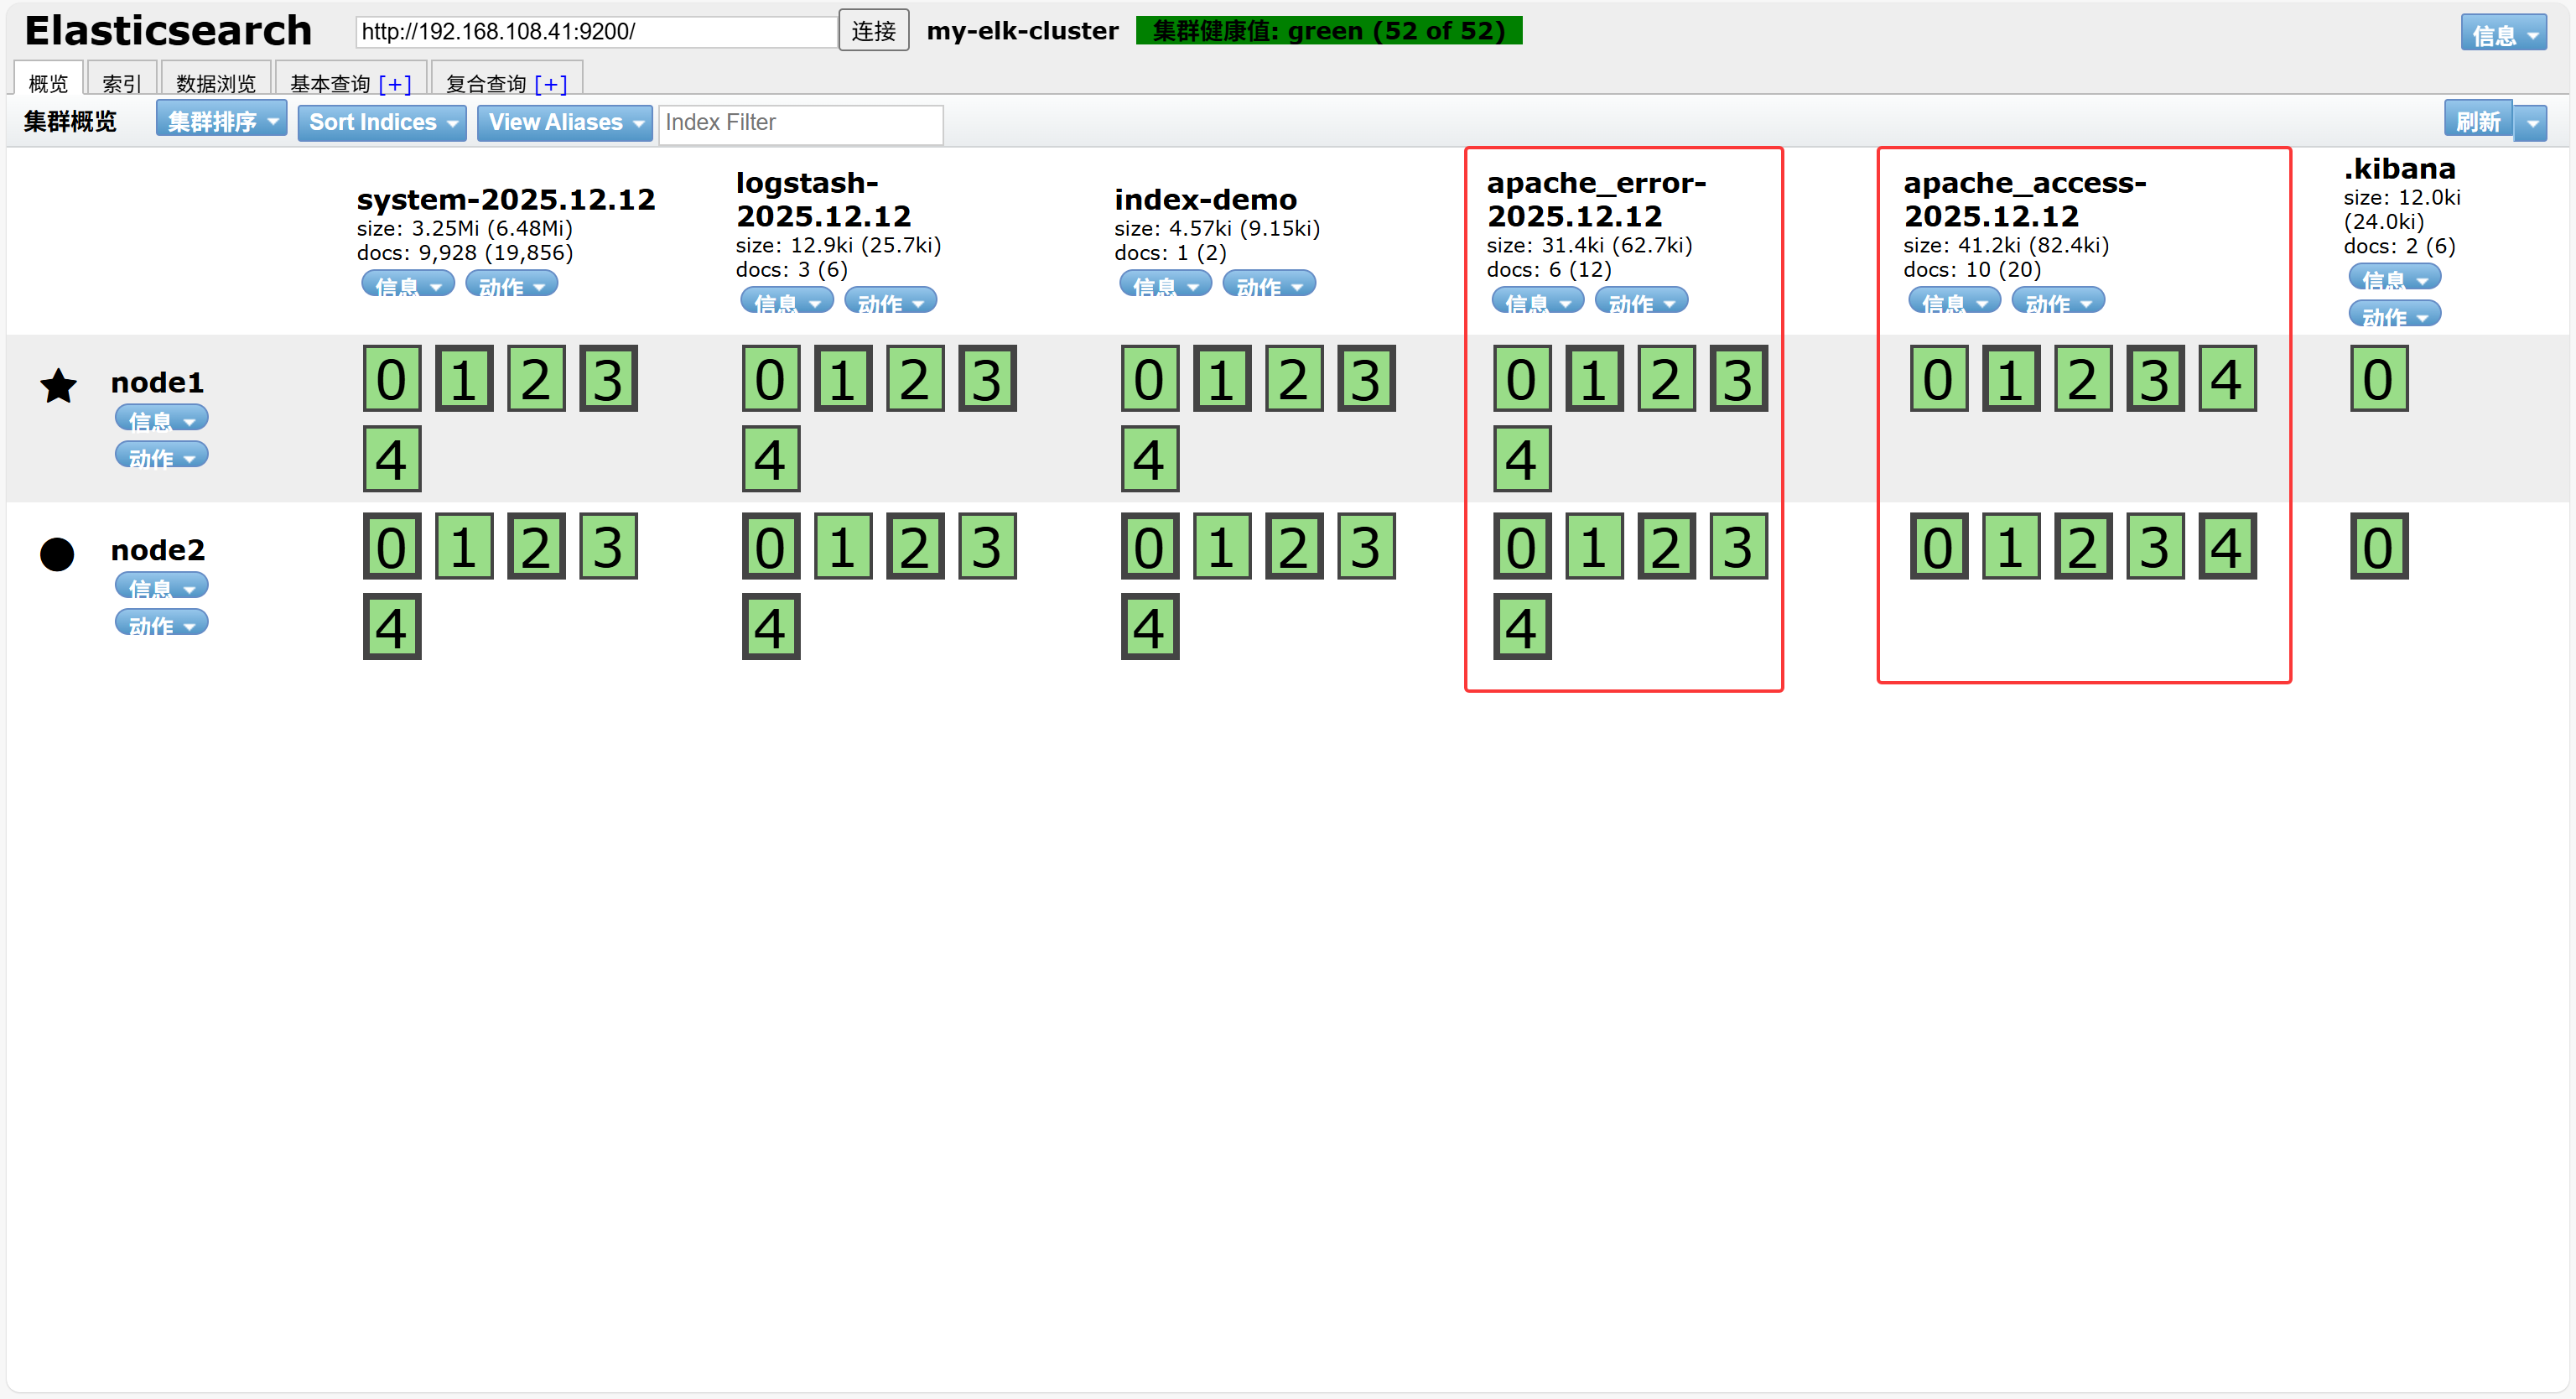
Task: Select shard 0 of .kibana on node2
Action: 2379,547
